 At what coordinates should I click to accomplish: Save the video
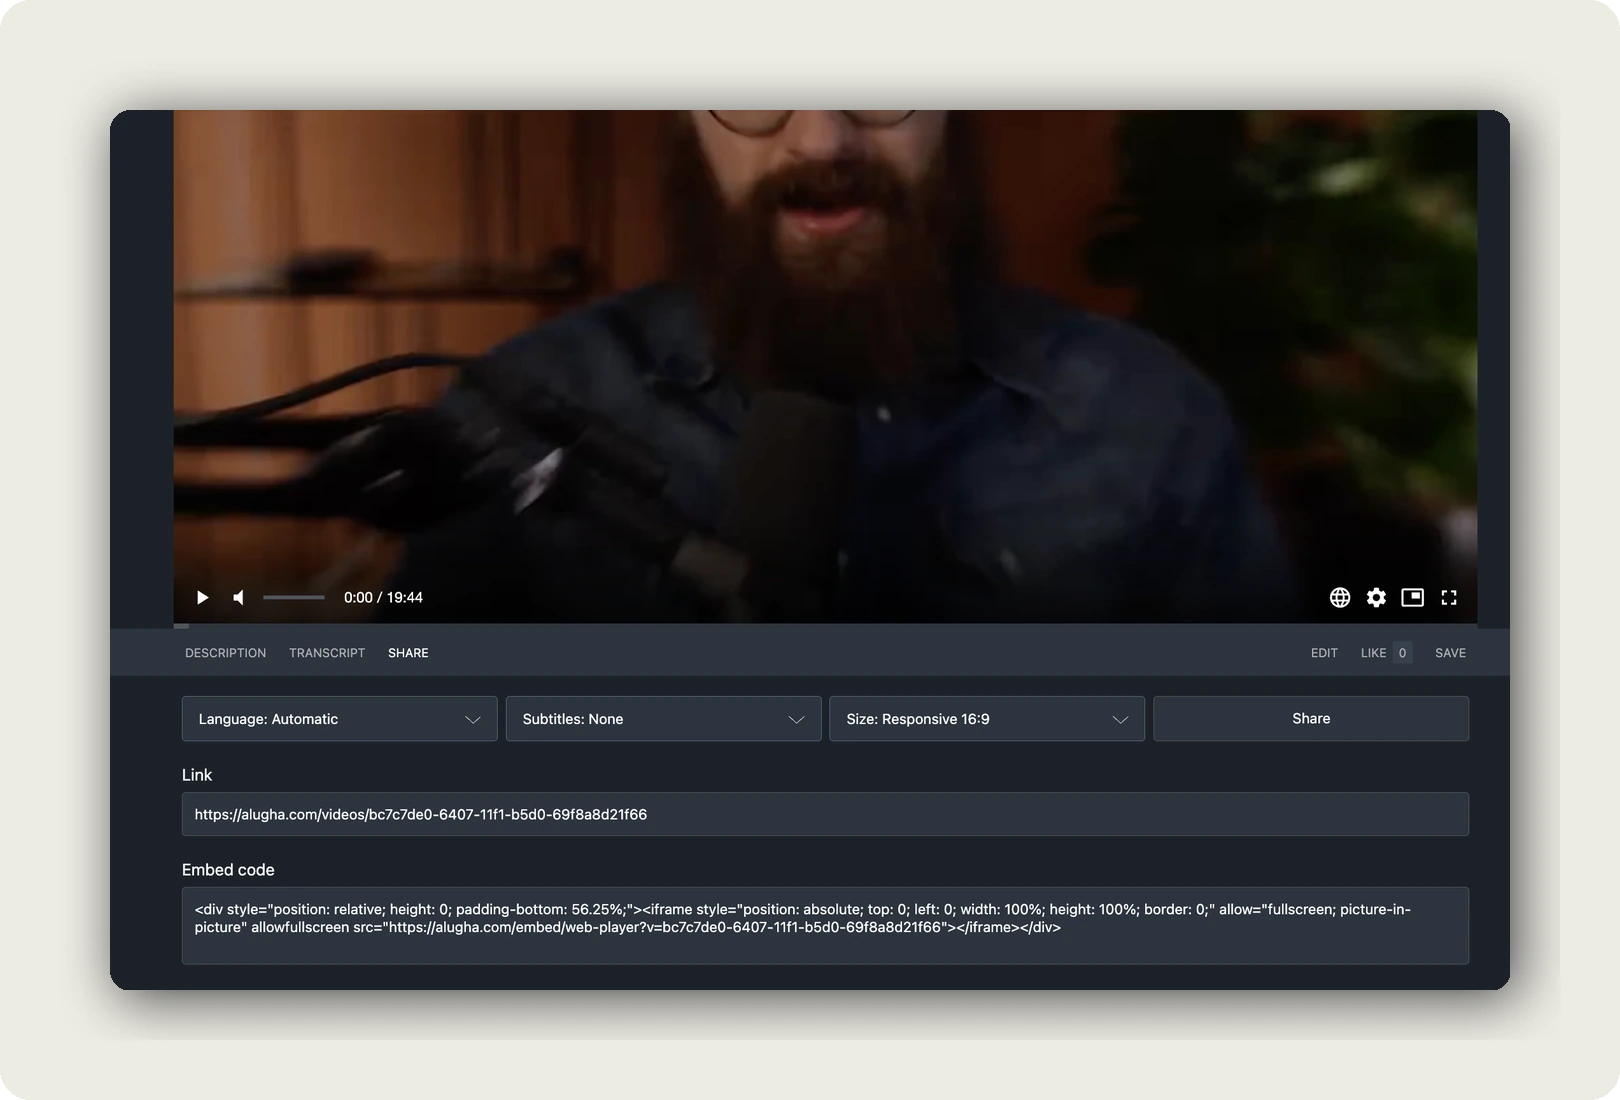1450,653
